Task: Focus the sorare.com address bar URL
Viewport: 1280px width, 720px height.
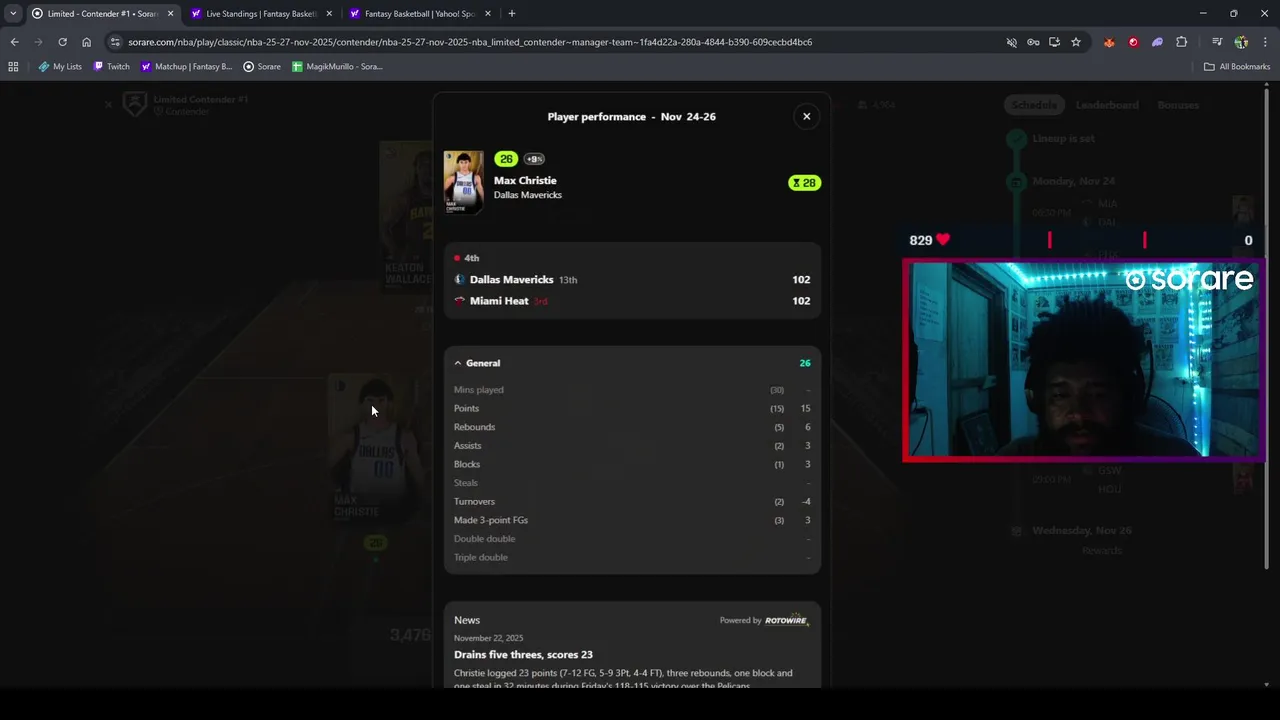Action: pos(470,42)
